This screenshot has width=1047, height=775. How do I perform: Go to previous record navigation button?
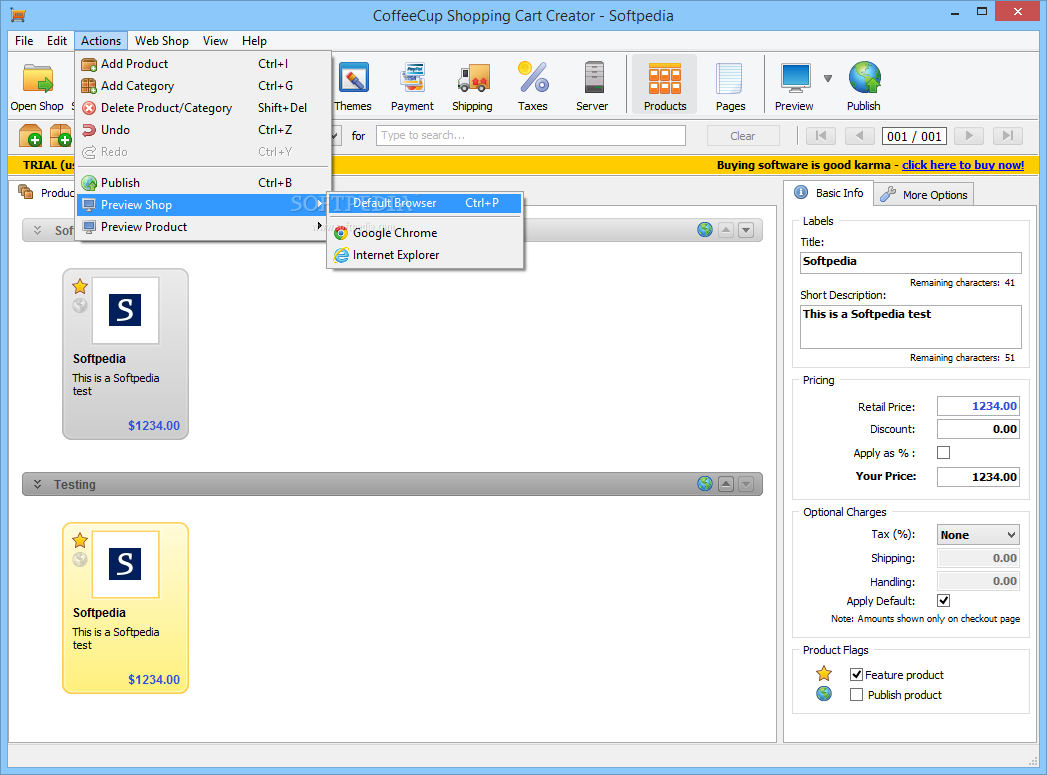(859, 136)
